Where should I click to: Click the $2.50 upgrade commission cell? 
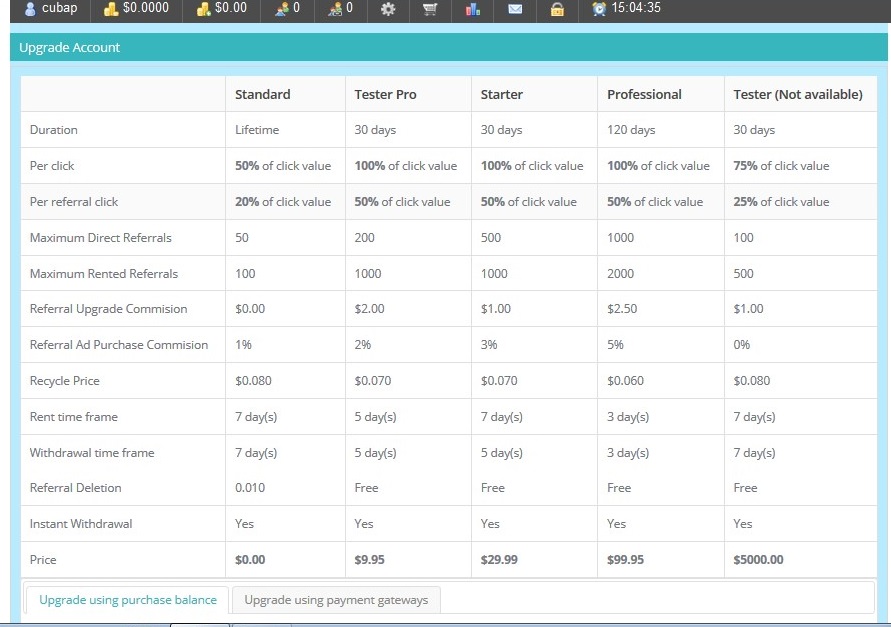tap(622, 309)
